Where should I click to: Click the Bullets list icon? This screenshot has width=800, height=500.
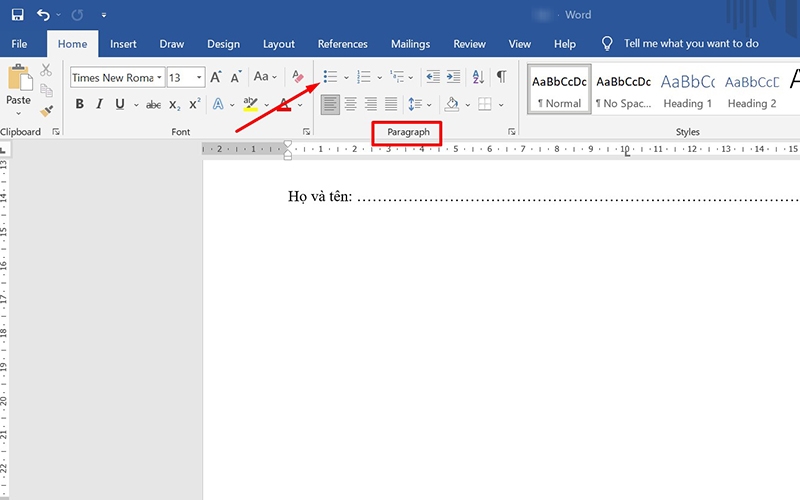coord(330,77)
